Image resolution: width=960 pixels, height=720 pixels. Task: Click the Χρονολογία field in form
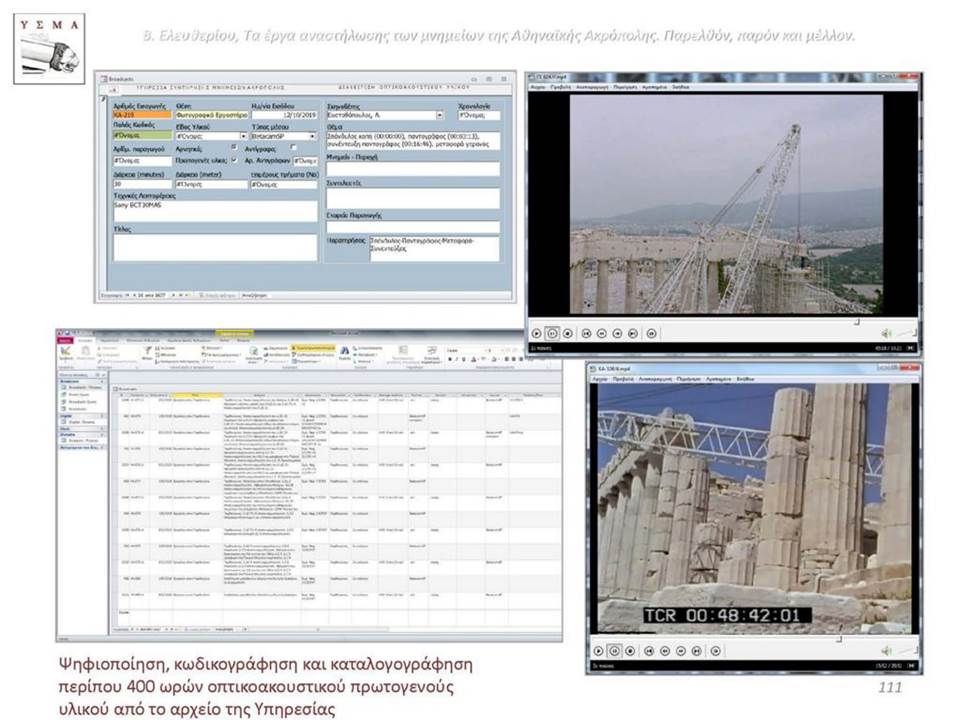479,115
